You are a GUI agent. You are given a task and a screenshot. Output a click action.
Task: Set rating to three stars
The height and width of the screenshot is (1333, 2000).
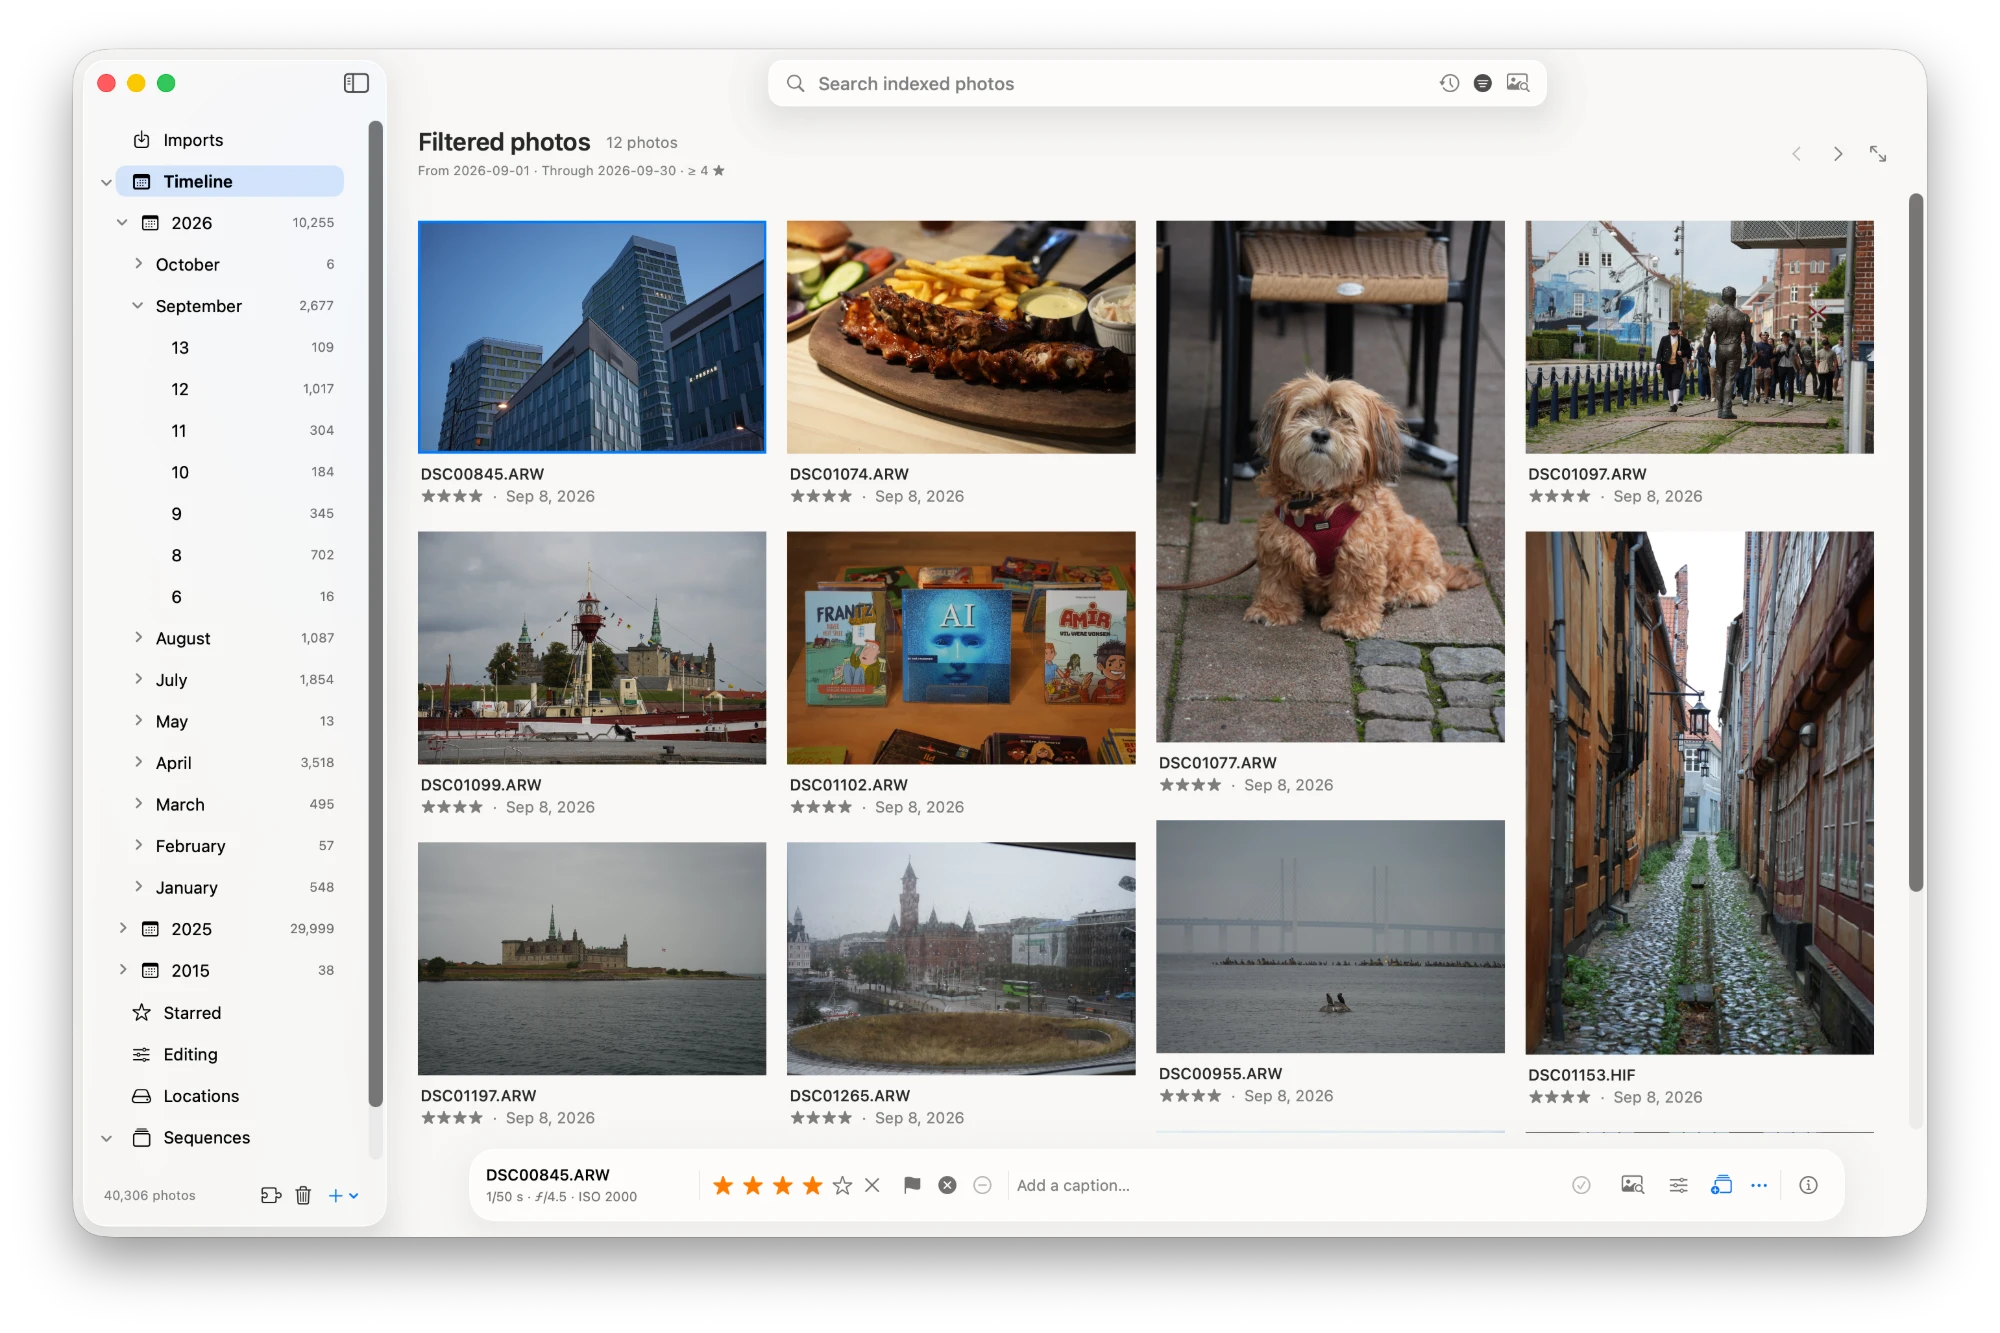point(783,1185)
